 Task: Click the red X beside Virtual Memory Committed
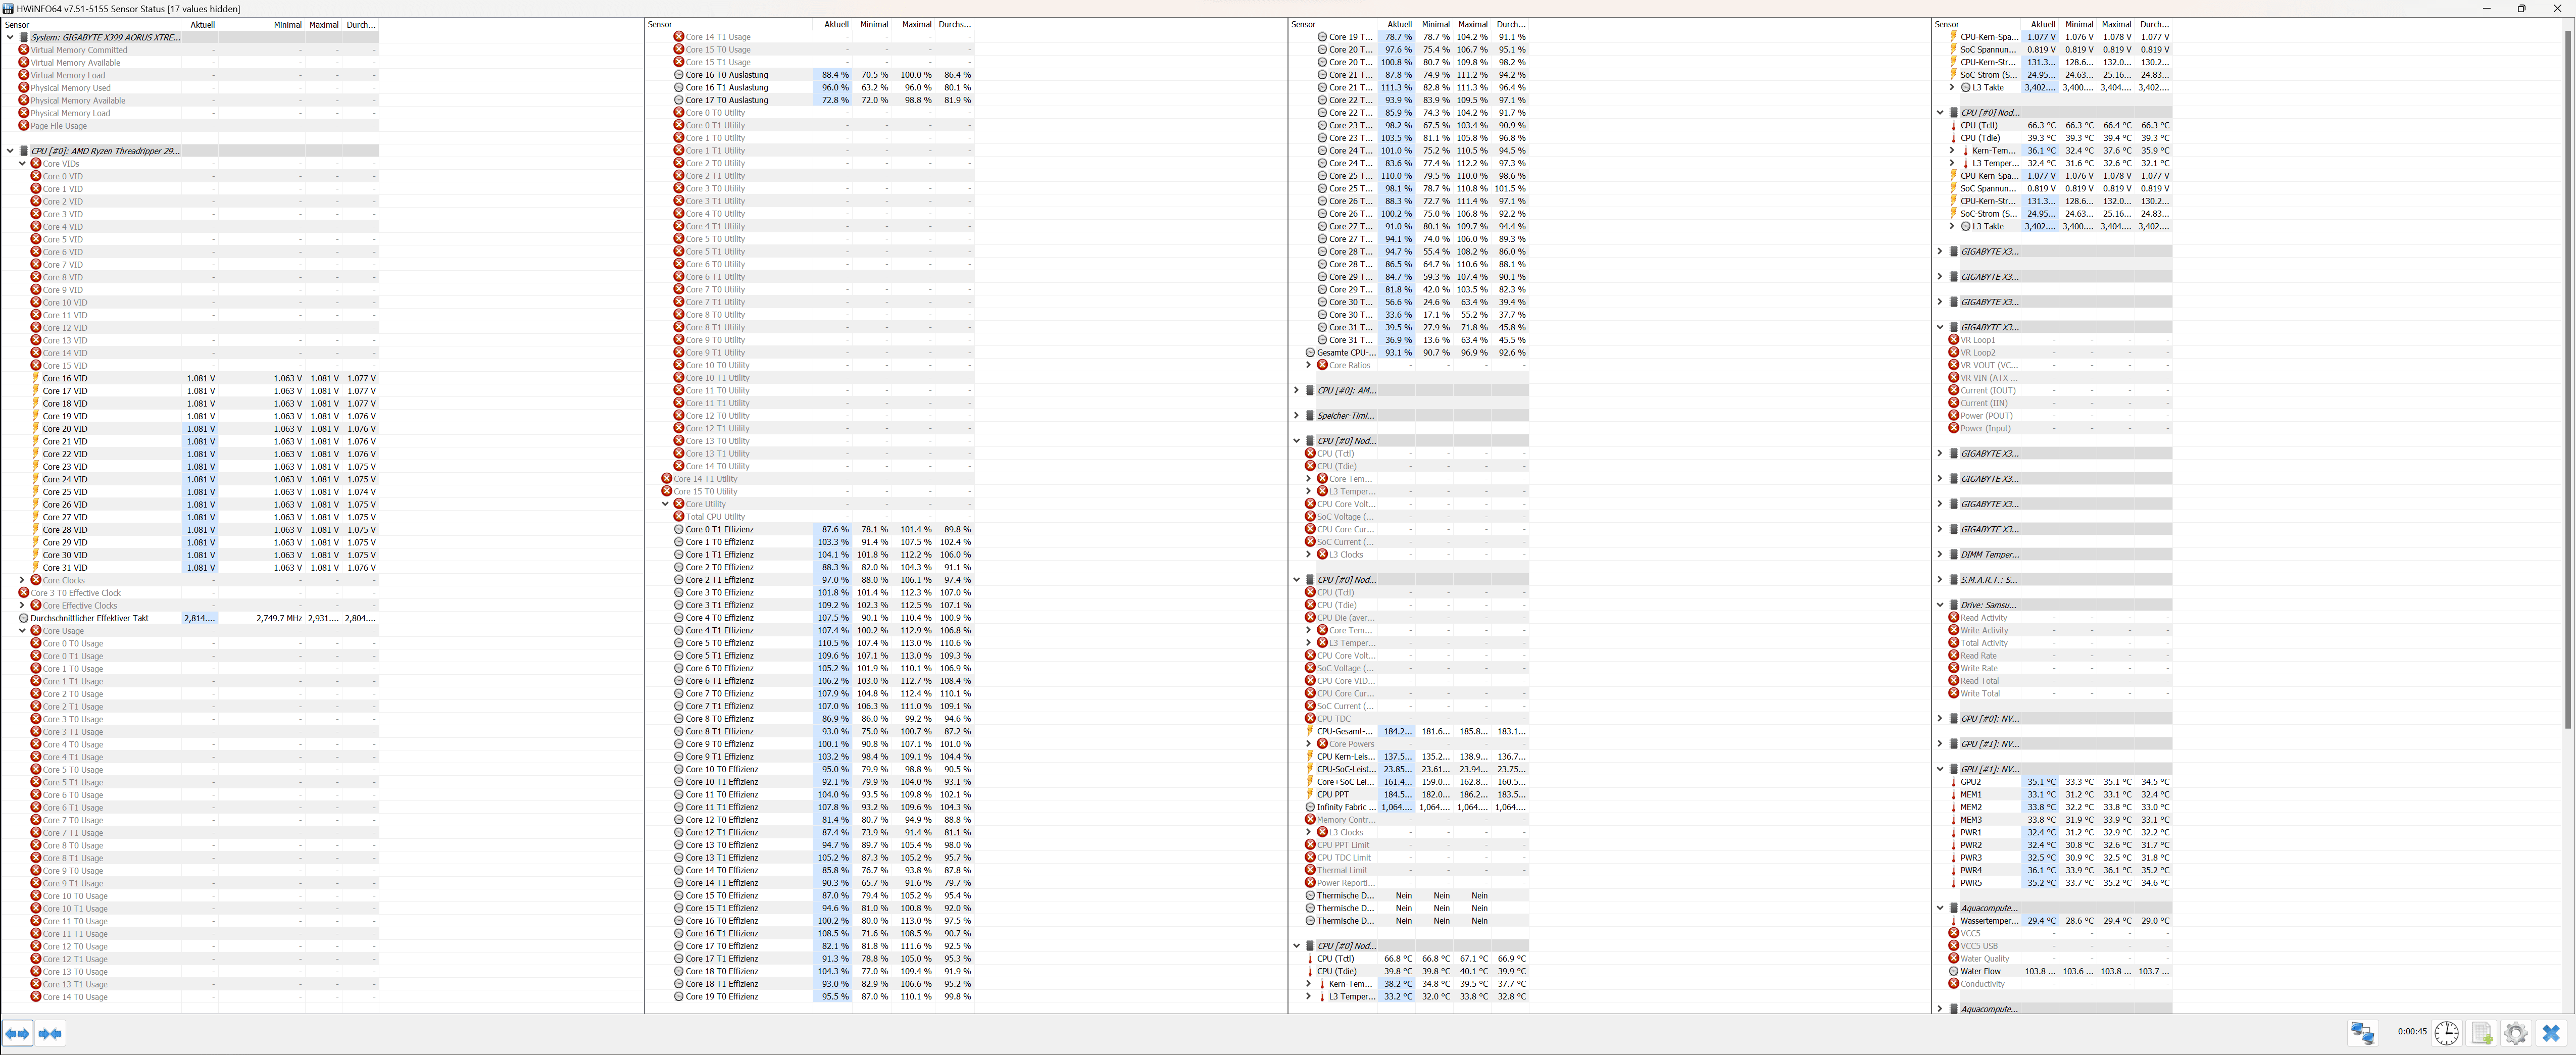24,50
